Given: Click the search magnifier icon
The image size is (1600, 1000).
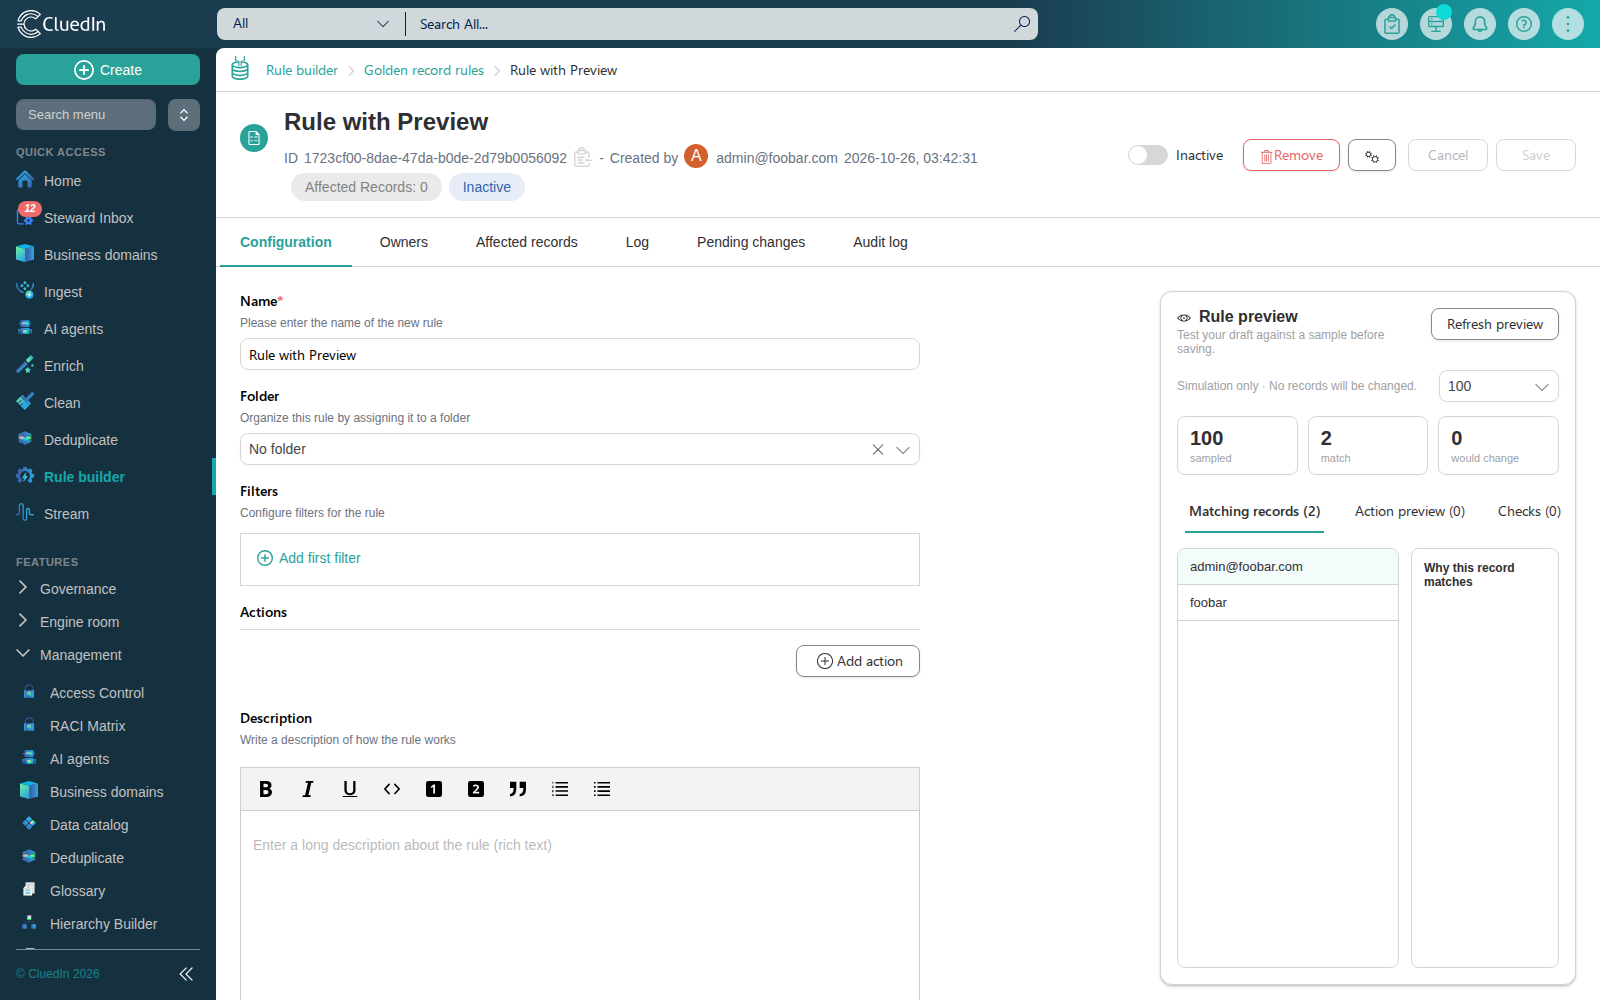Looking at the screenshot, I should click(x=1021, y=24).
